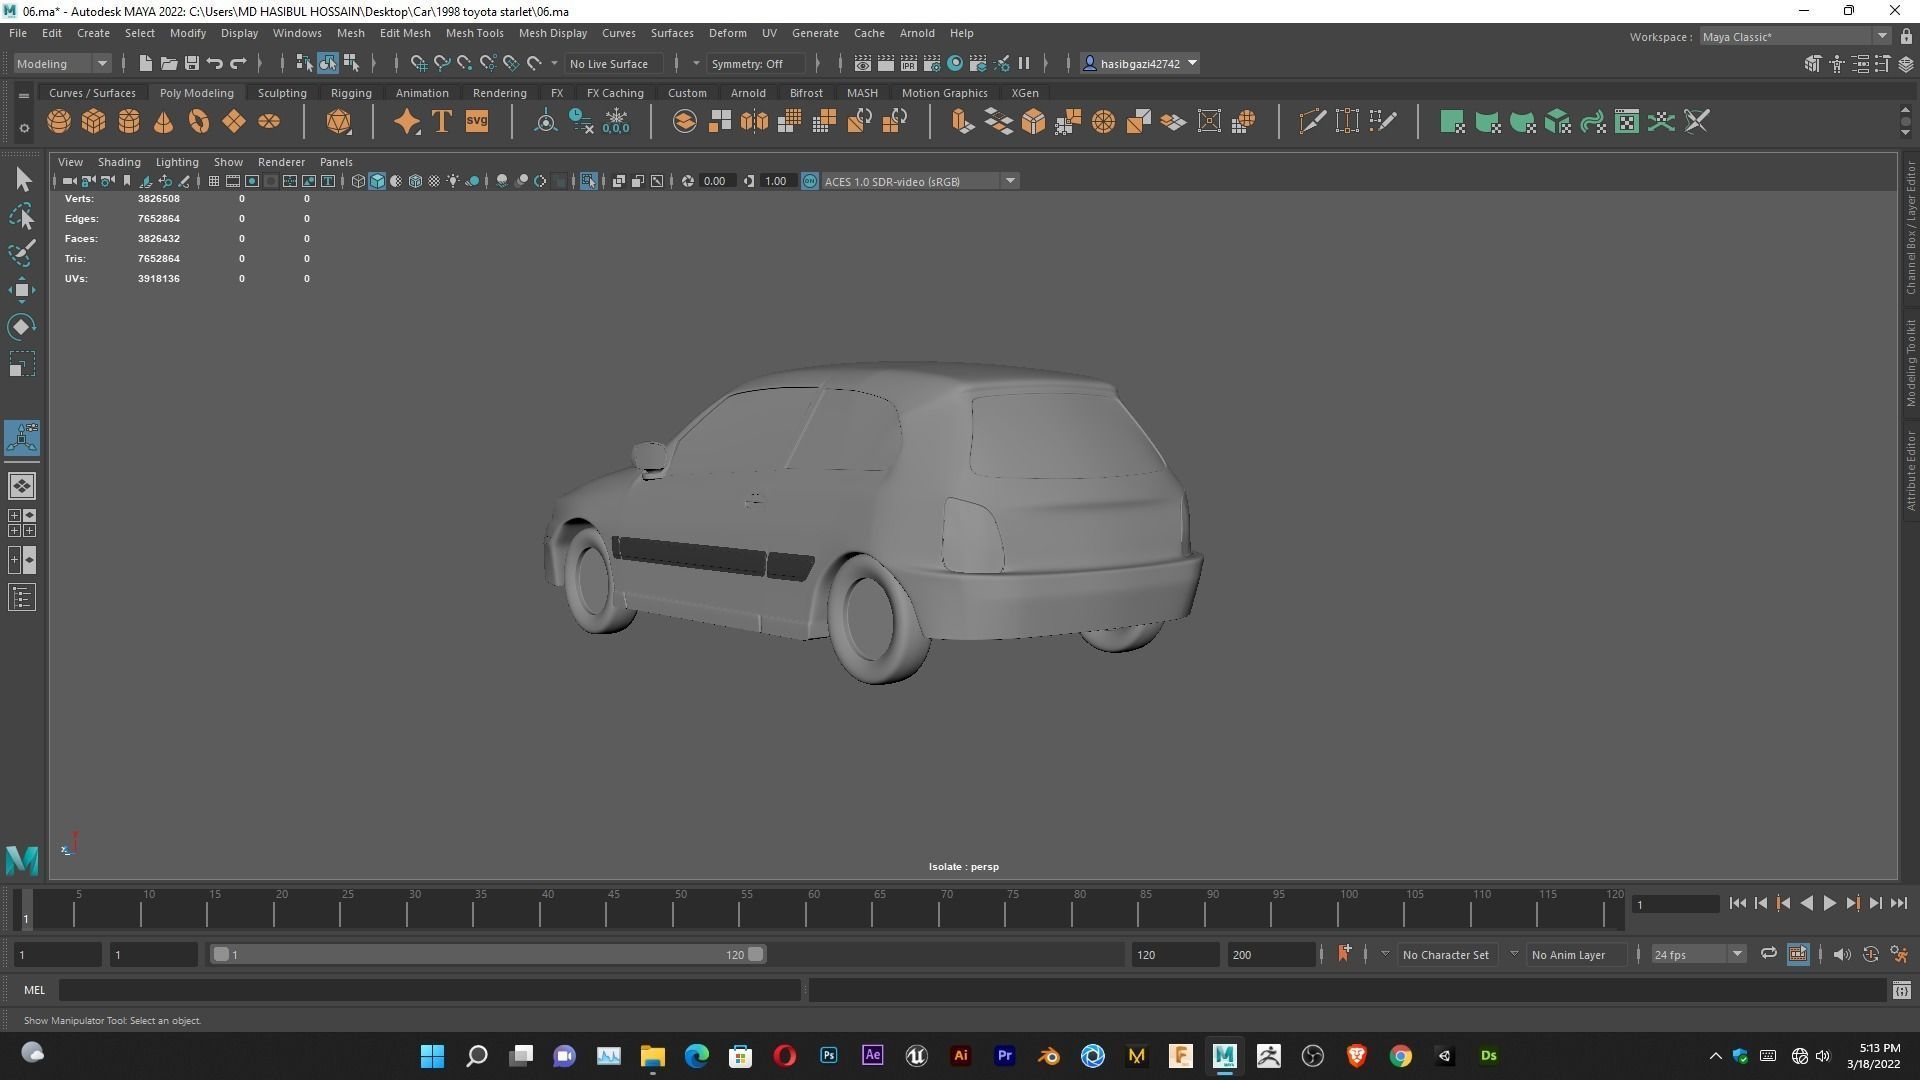Click the MEL command language label
The height and width of the screenshot is (1080, 1920).
pos(35,990)
